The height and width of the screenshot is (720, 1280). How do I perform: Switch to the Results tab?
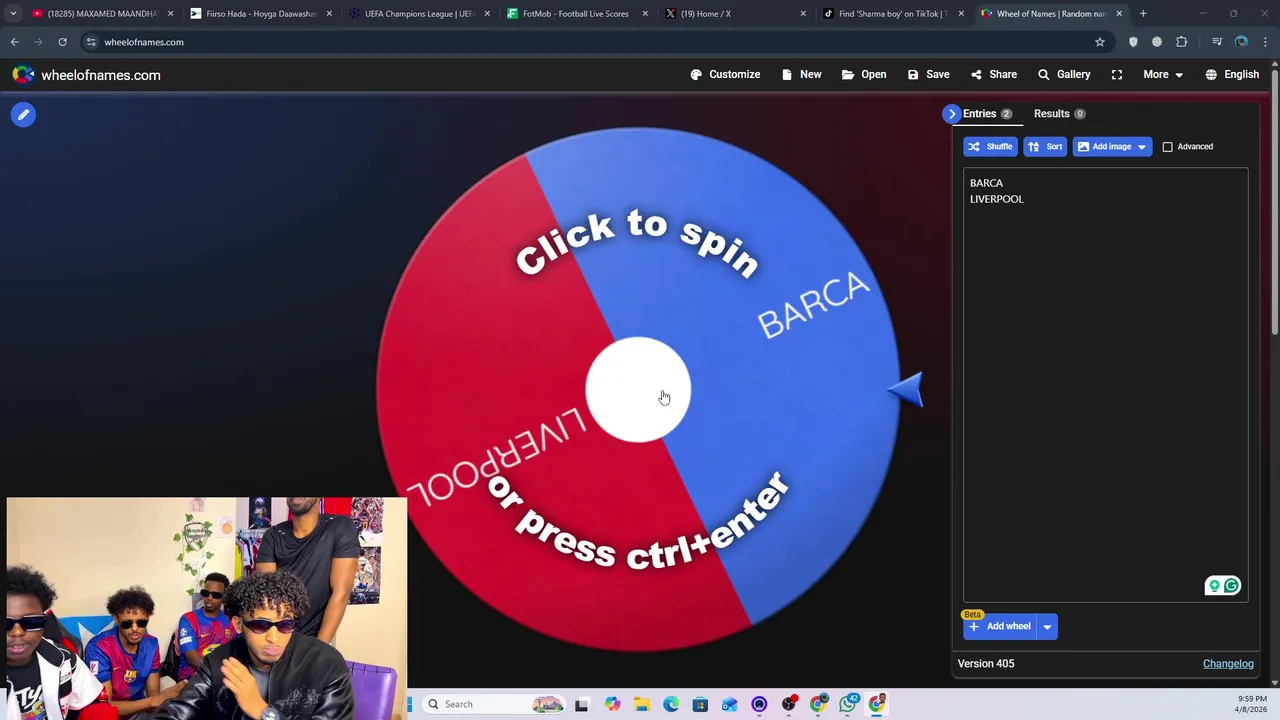1059,114
